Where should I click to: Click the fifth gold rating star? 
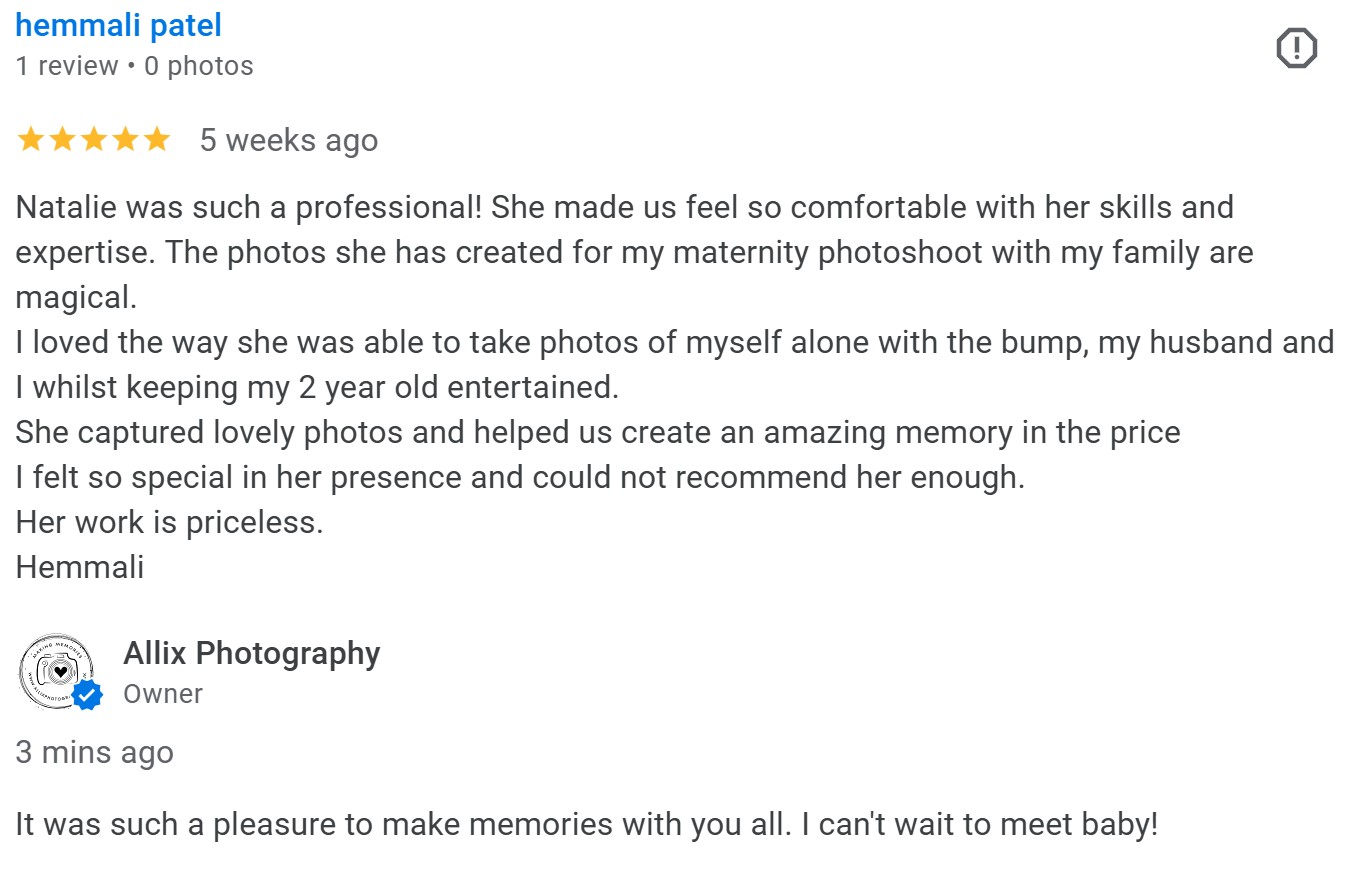pyautogui.click(x=156, y=140)
